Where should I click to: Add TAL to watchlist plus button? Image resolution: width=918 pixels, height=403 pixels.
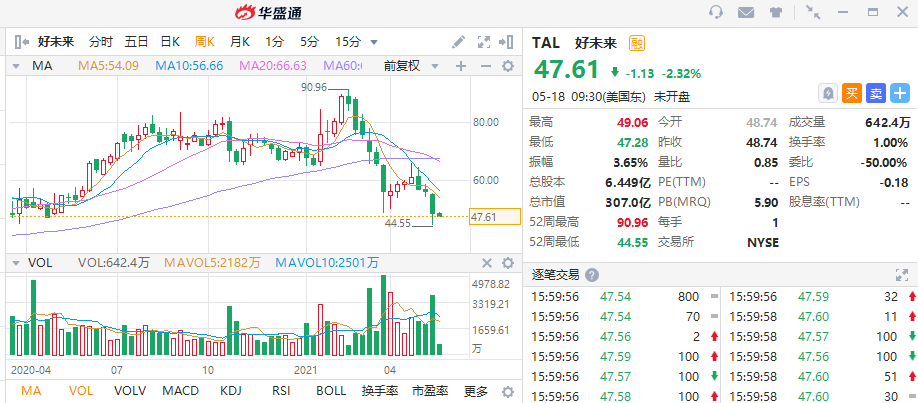click(900, 93)
